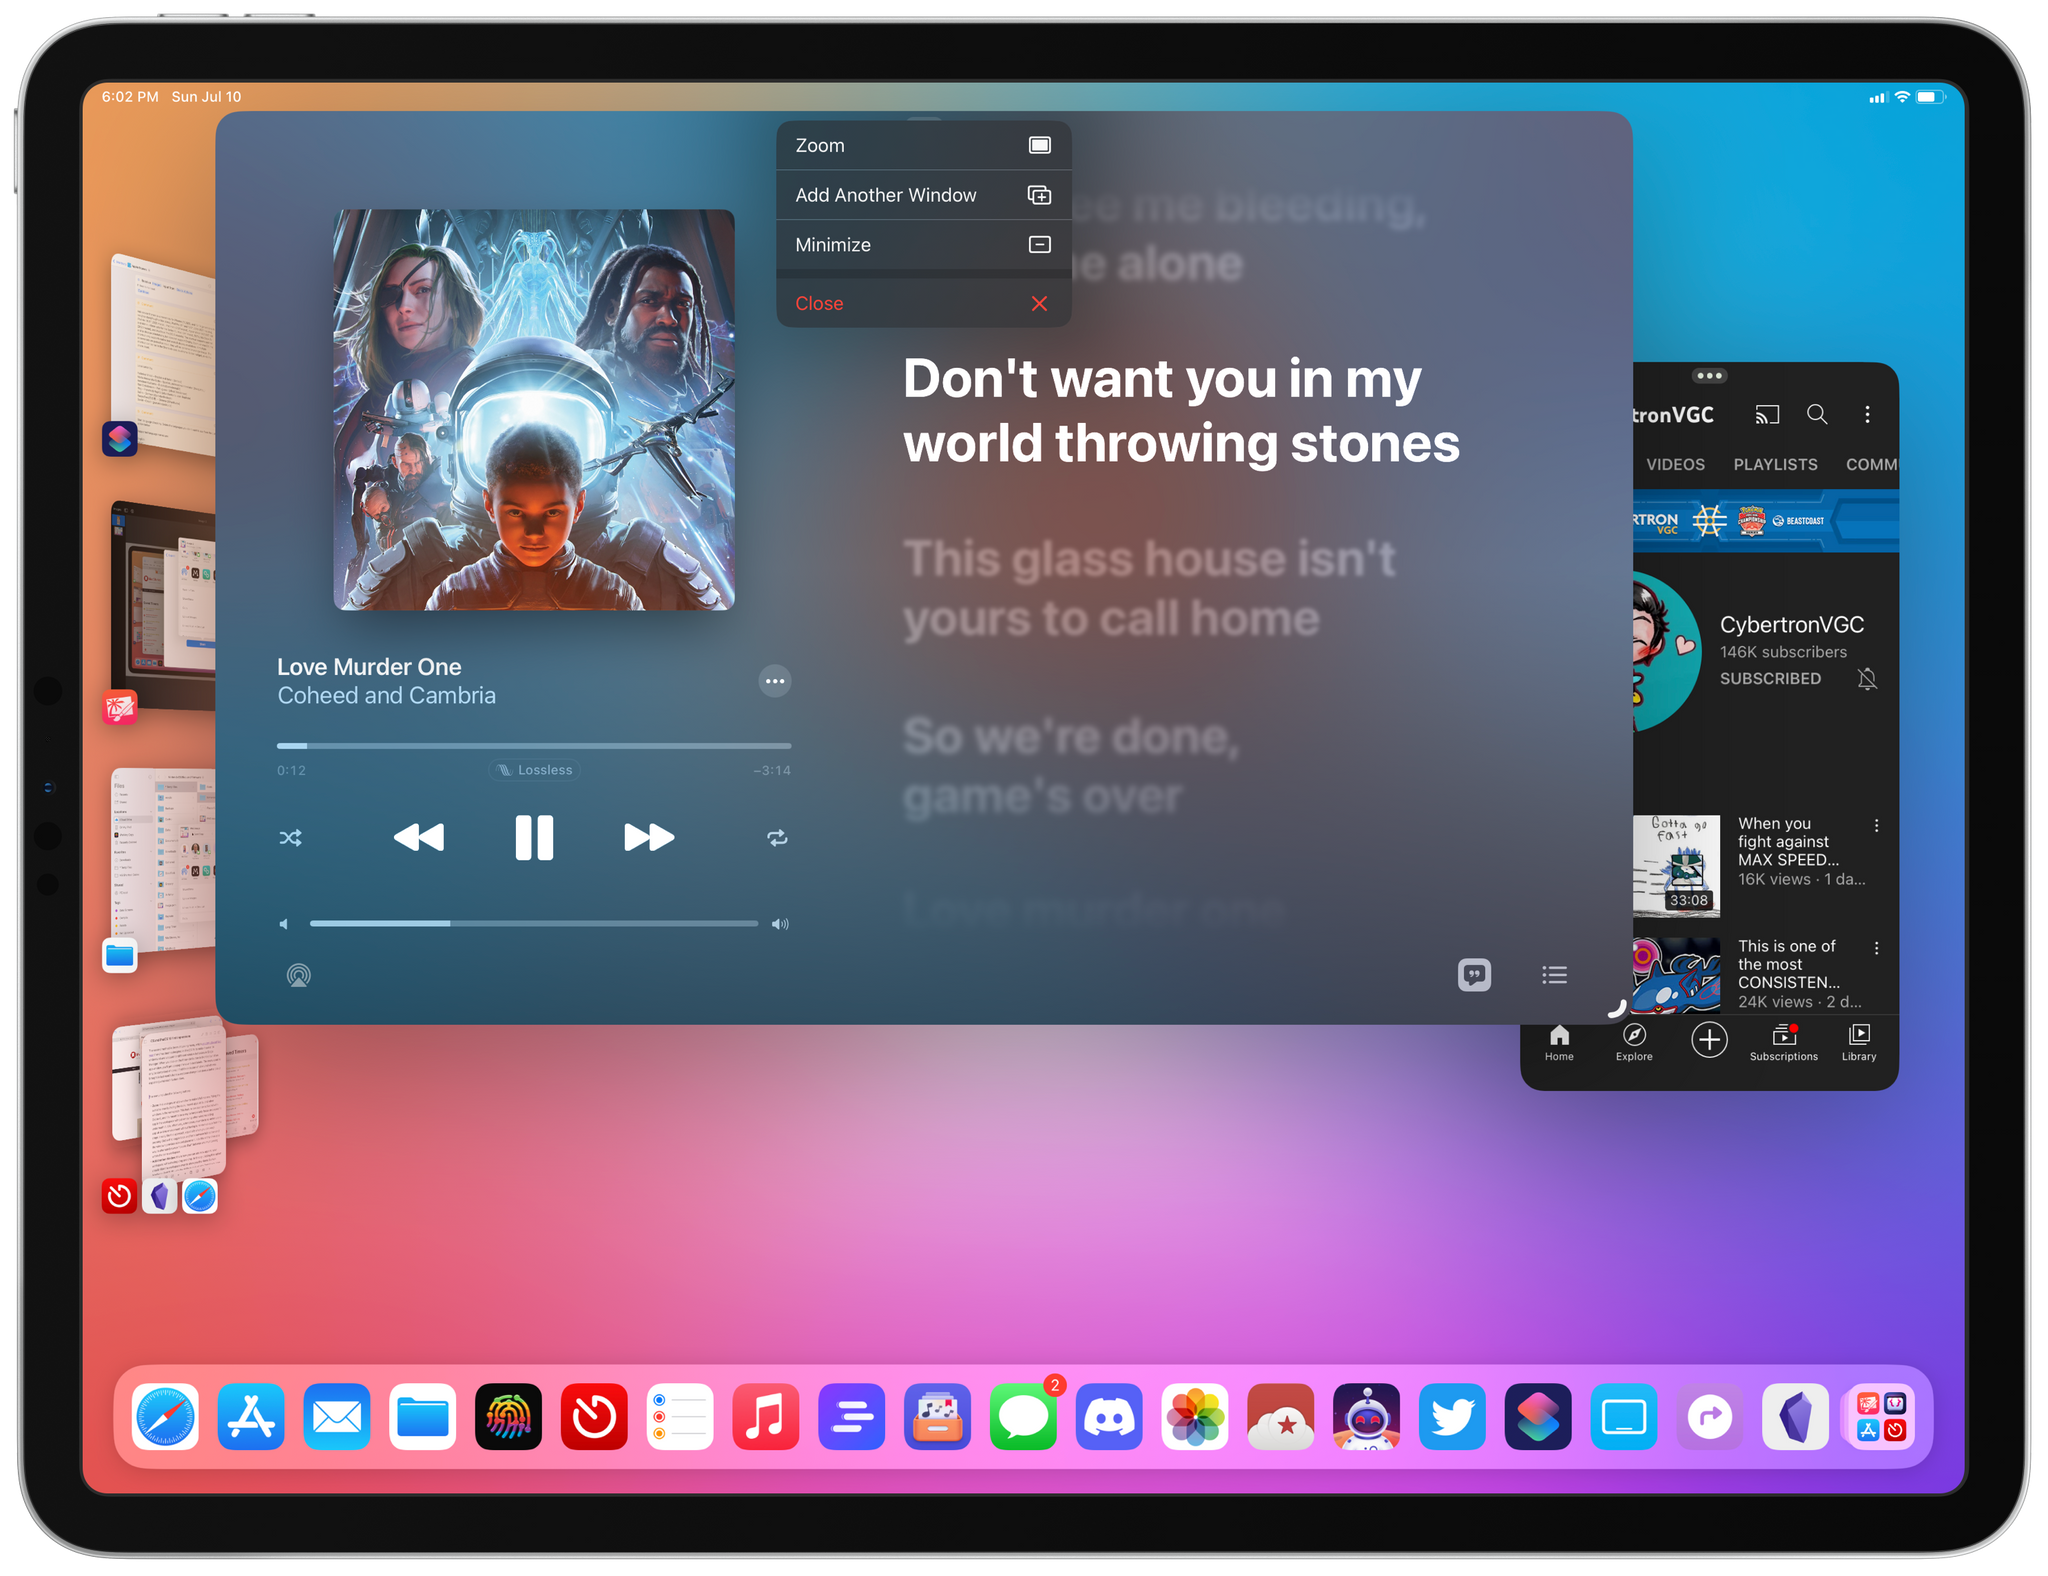Open Reminders from the dock
Viewport: 2048px width, 1576px height.
click(680, 1416)
